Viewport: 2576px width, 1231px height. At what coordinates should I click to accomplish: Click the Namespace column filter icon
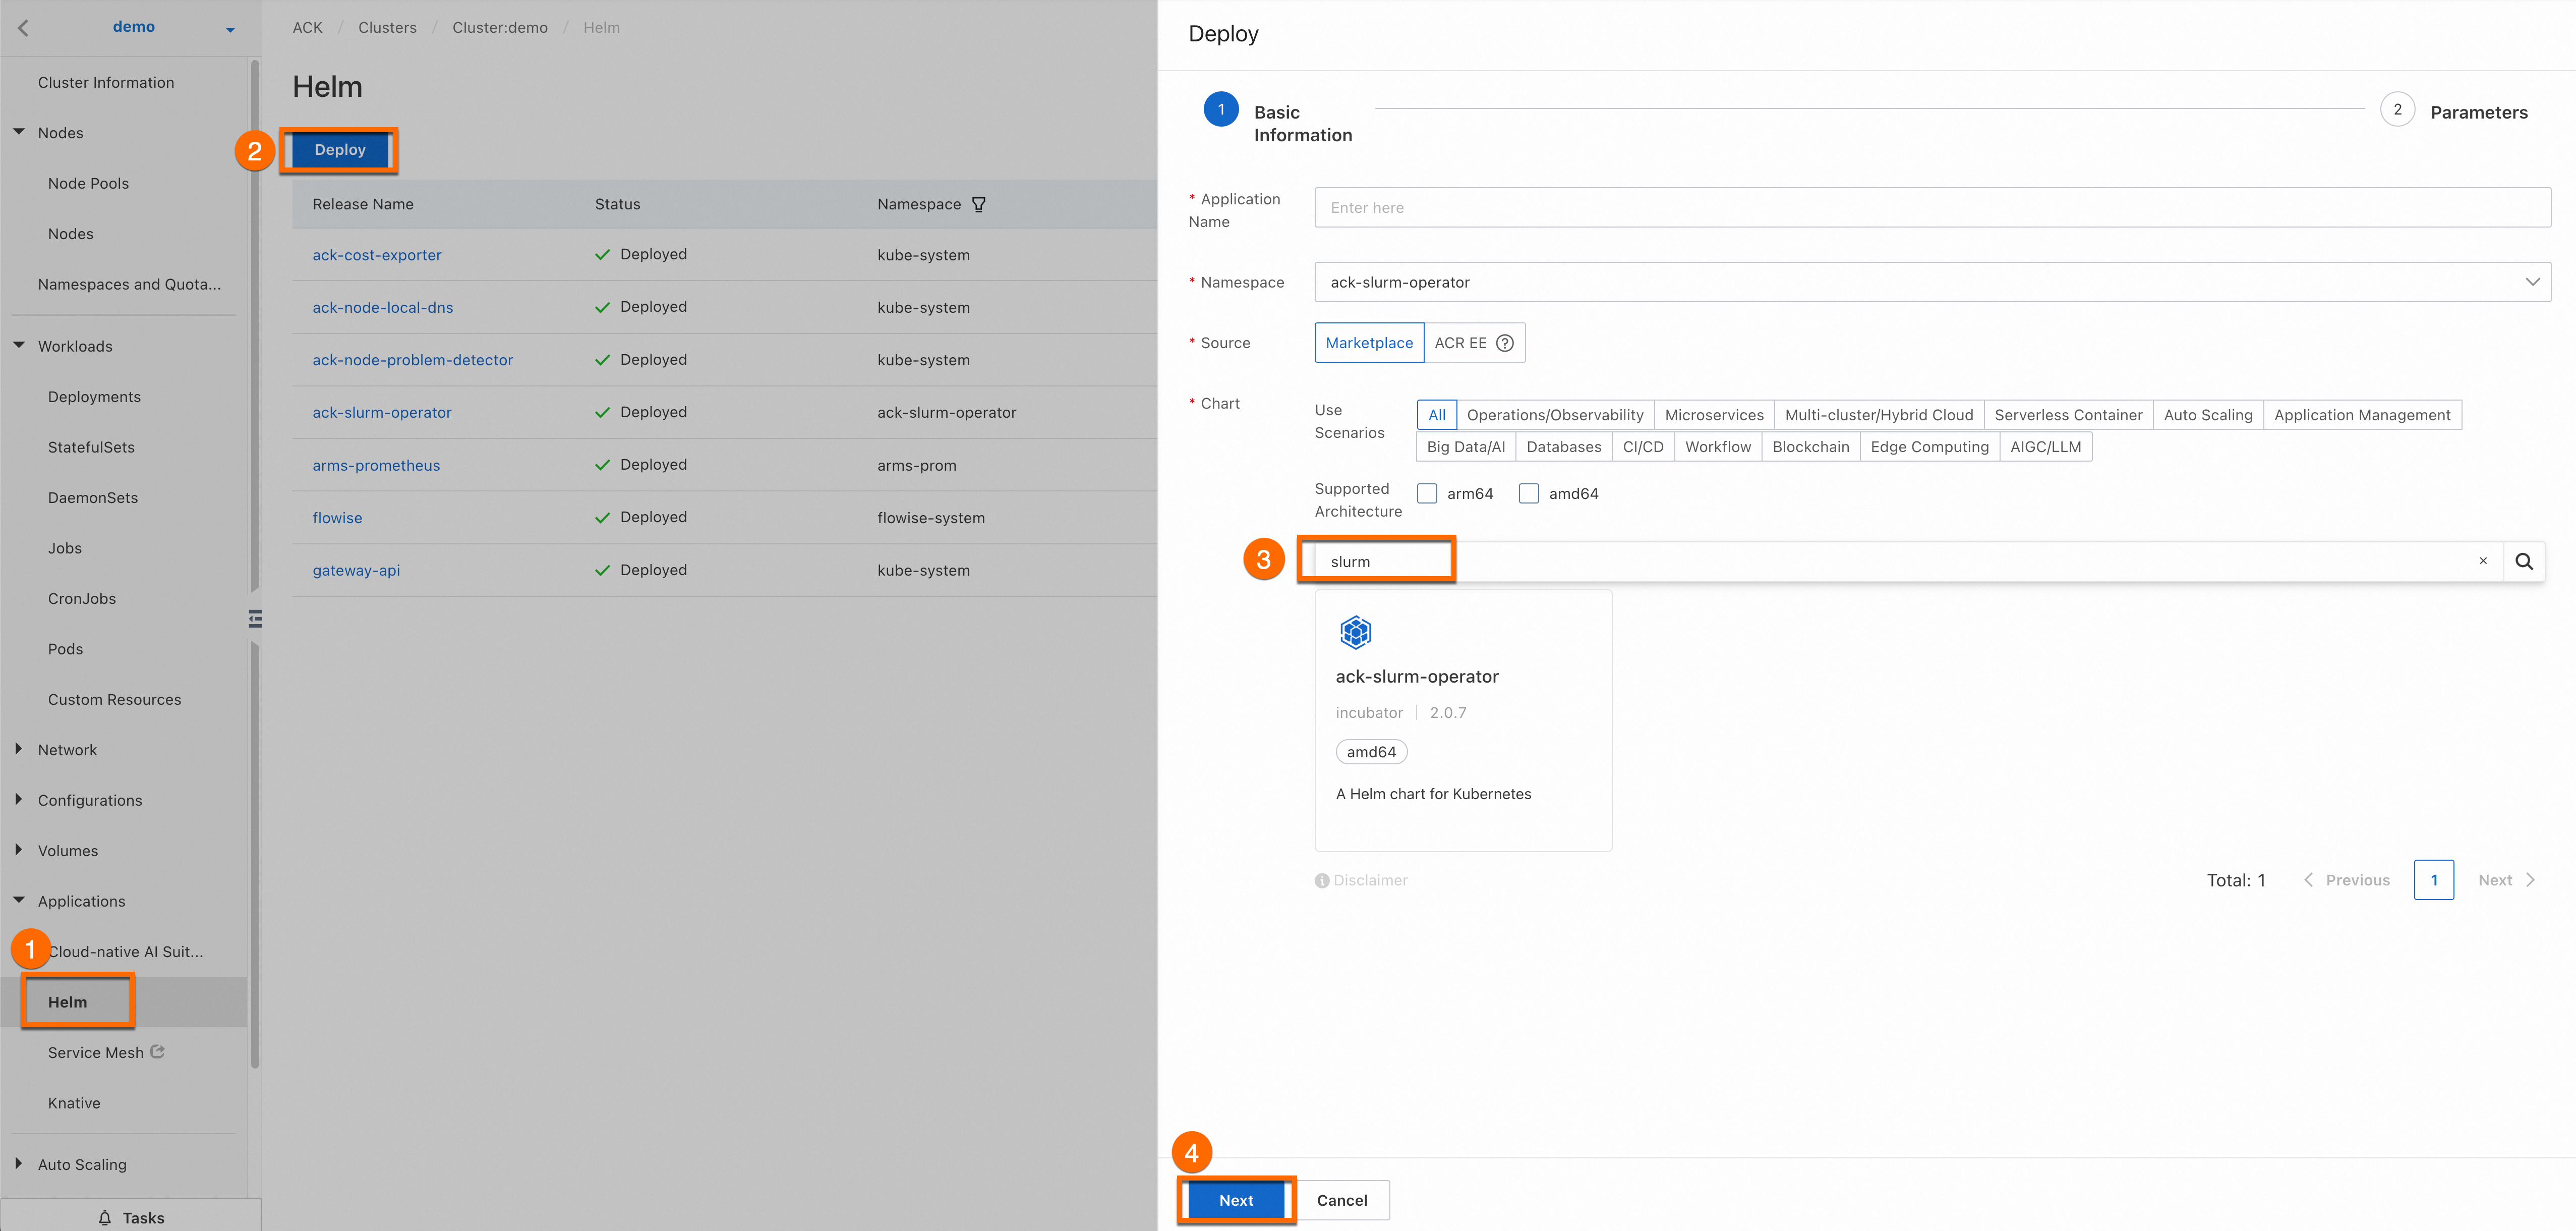pos(978,204)
